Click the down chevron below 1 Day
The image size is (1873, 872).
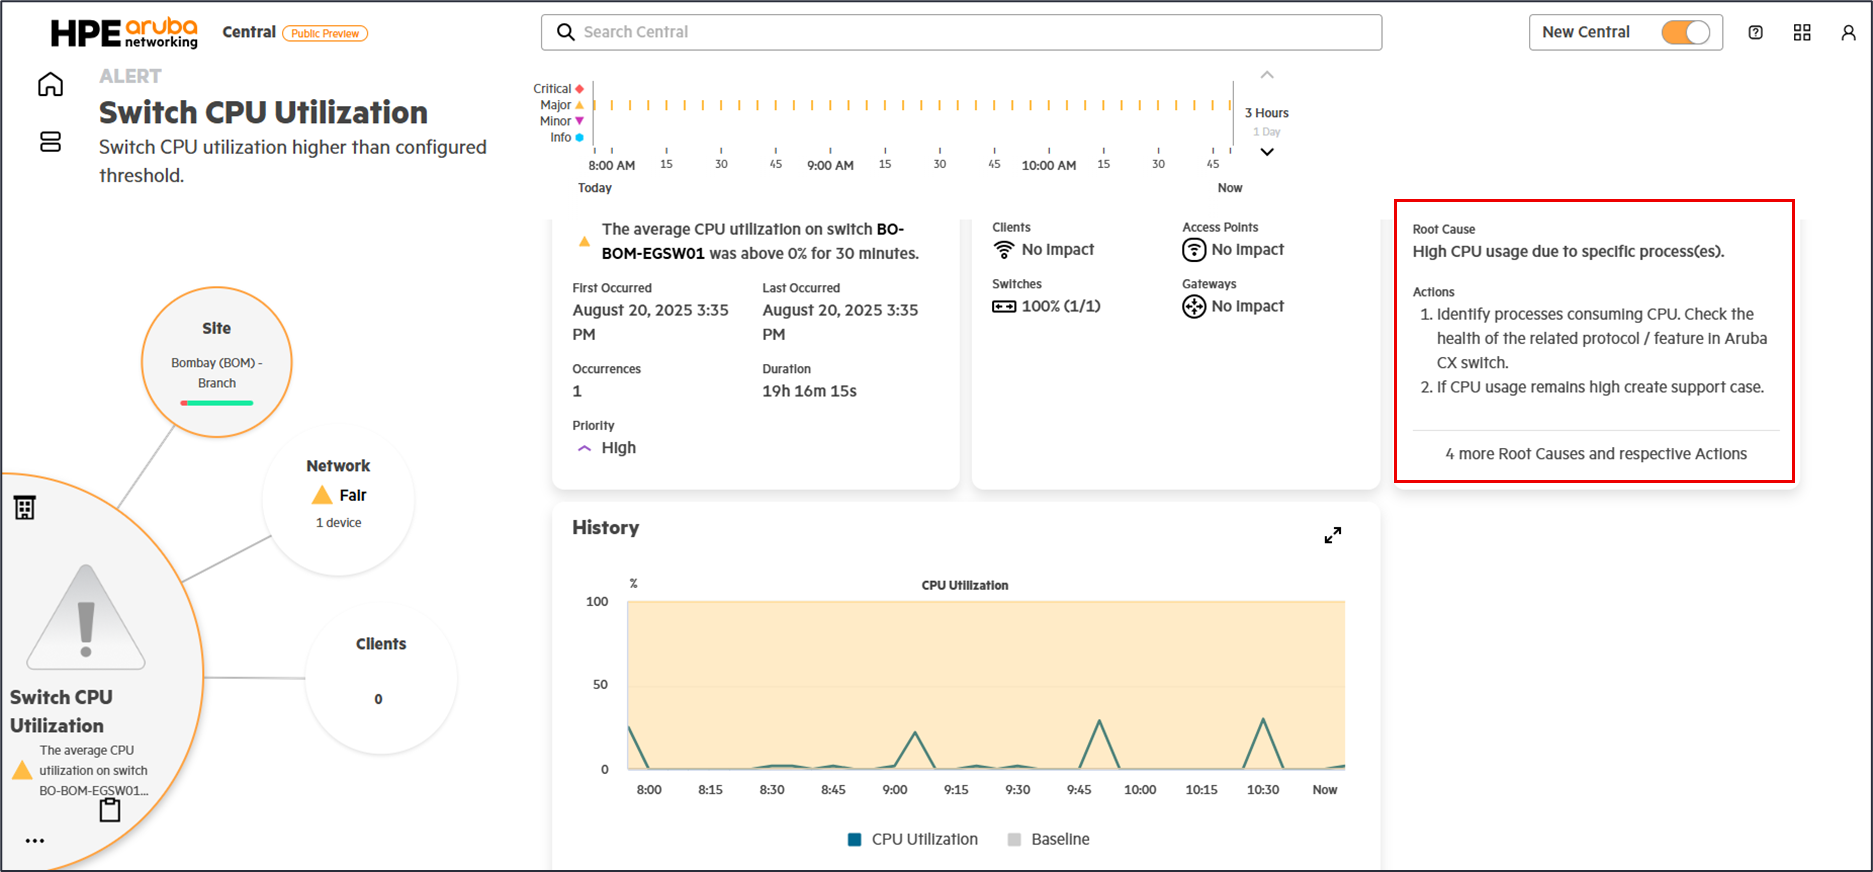point(1267,152)
